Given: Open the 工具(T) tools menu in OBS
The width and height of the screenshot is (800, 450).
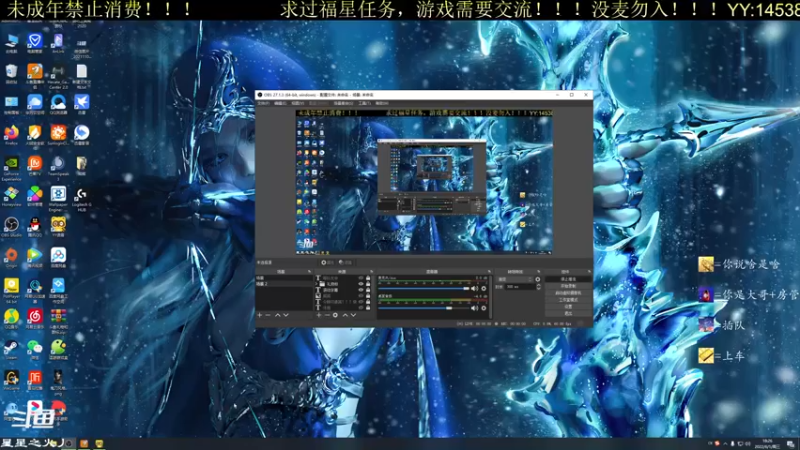Looking at the screenshot, I should coord(364,103).
